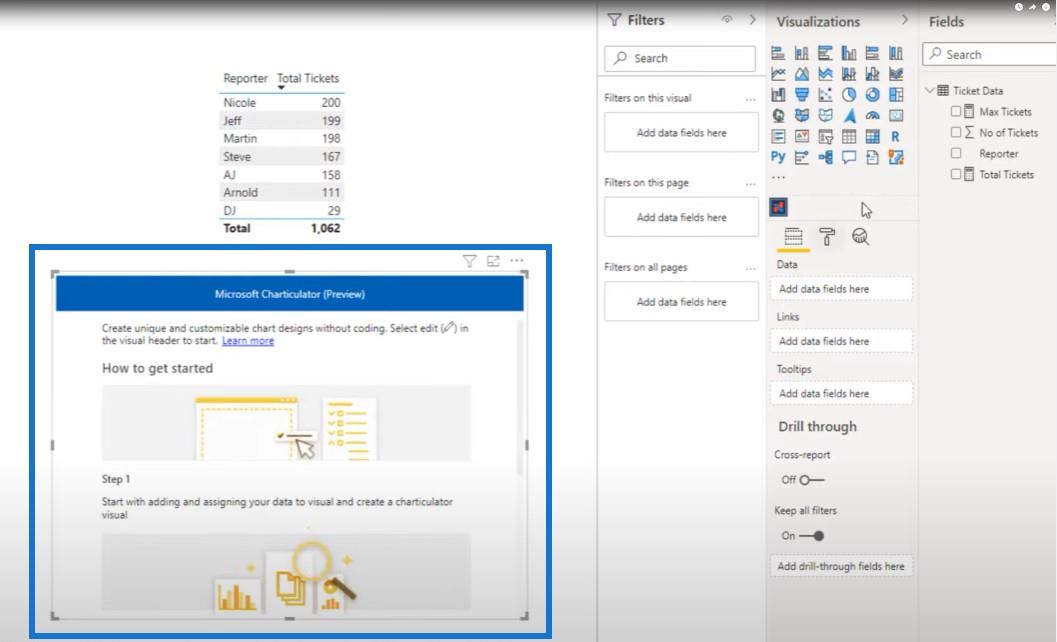Image resolution: width=1057 pixels, height=642 pixels.
Task: Select the 100% stacked bar chart visual
Action: [x=872, y=53]
